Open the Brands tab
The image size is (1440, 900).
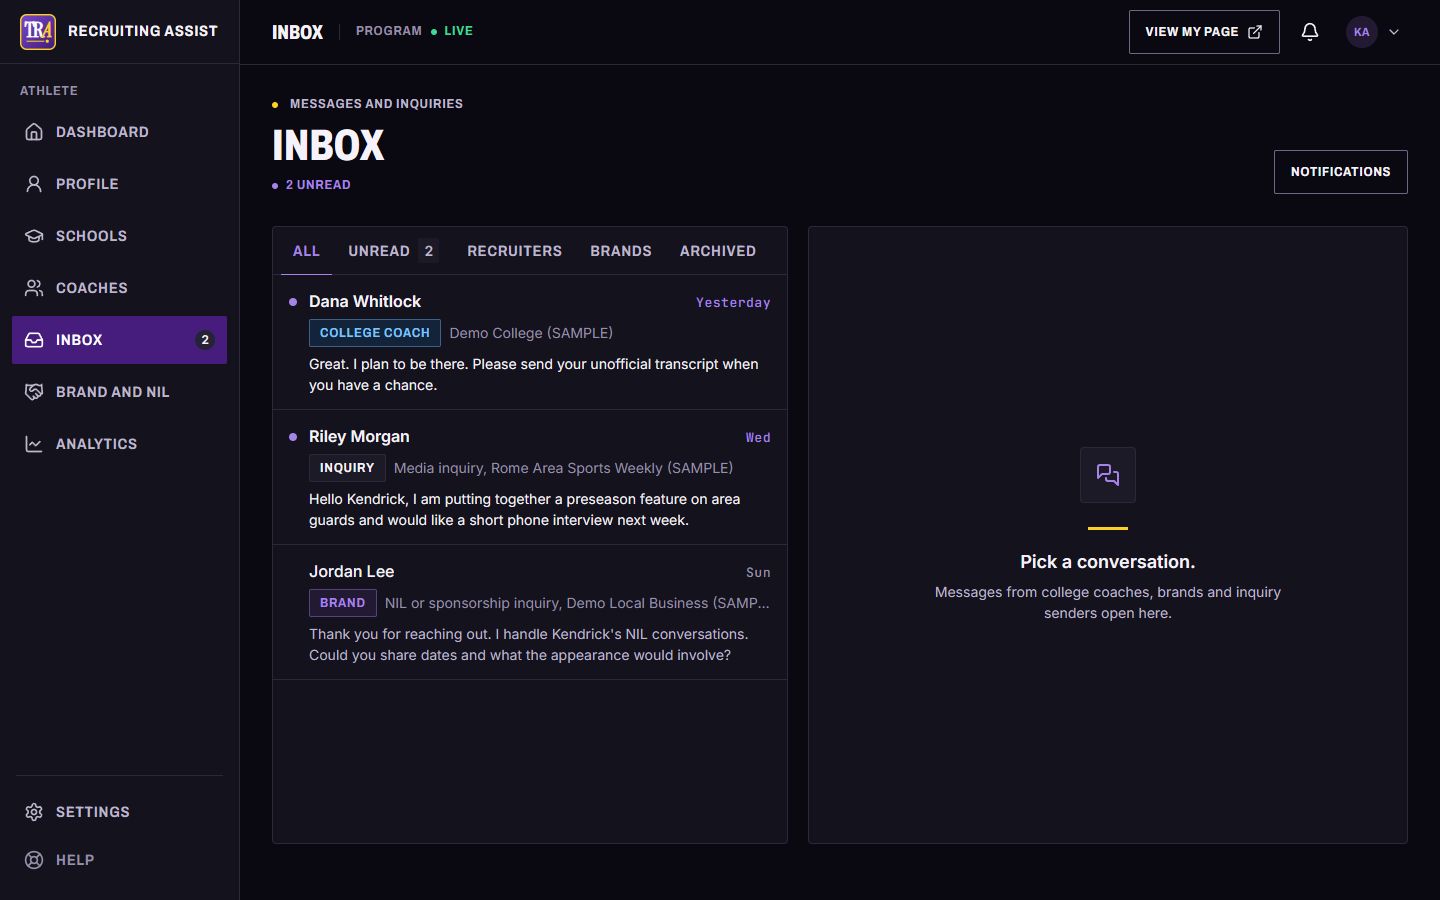tap(621, 251)
